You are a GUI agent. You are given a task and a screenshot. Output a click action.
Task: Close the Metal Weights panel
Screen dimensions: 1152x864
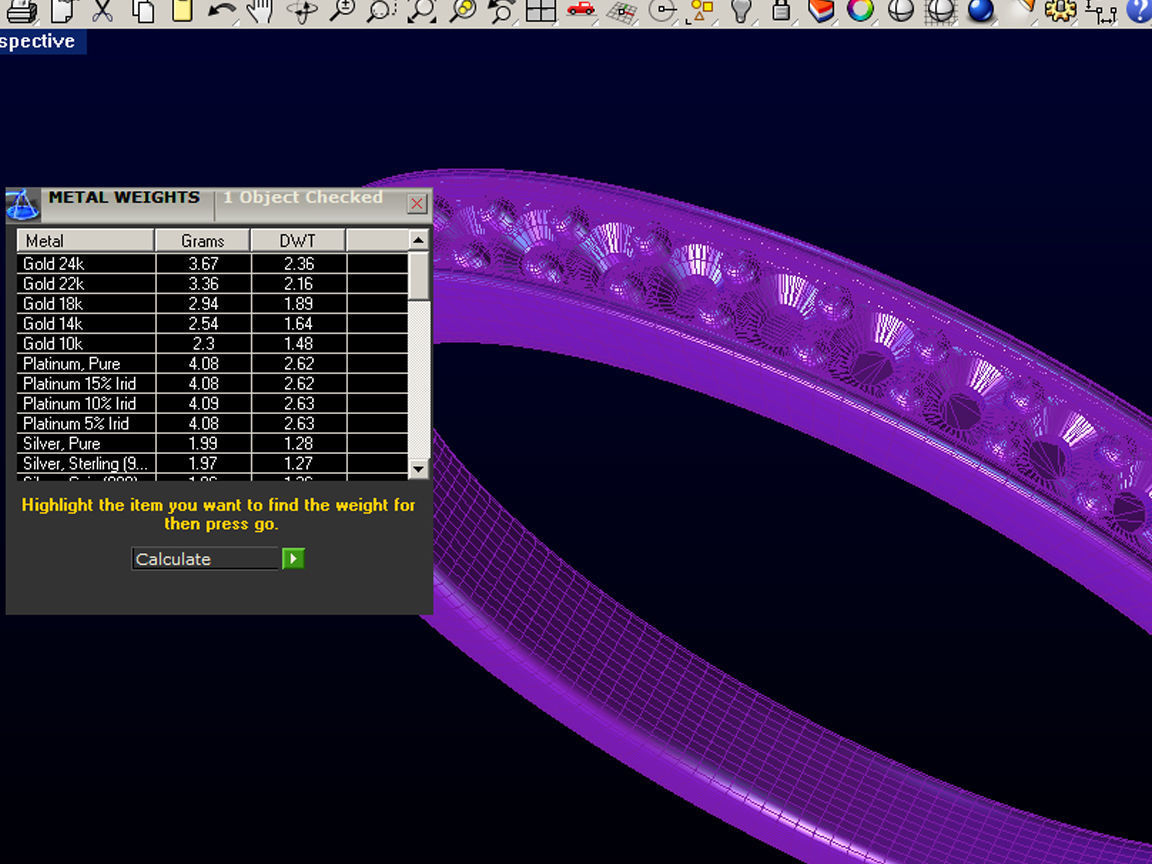point(417,204)
